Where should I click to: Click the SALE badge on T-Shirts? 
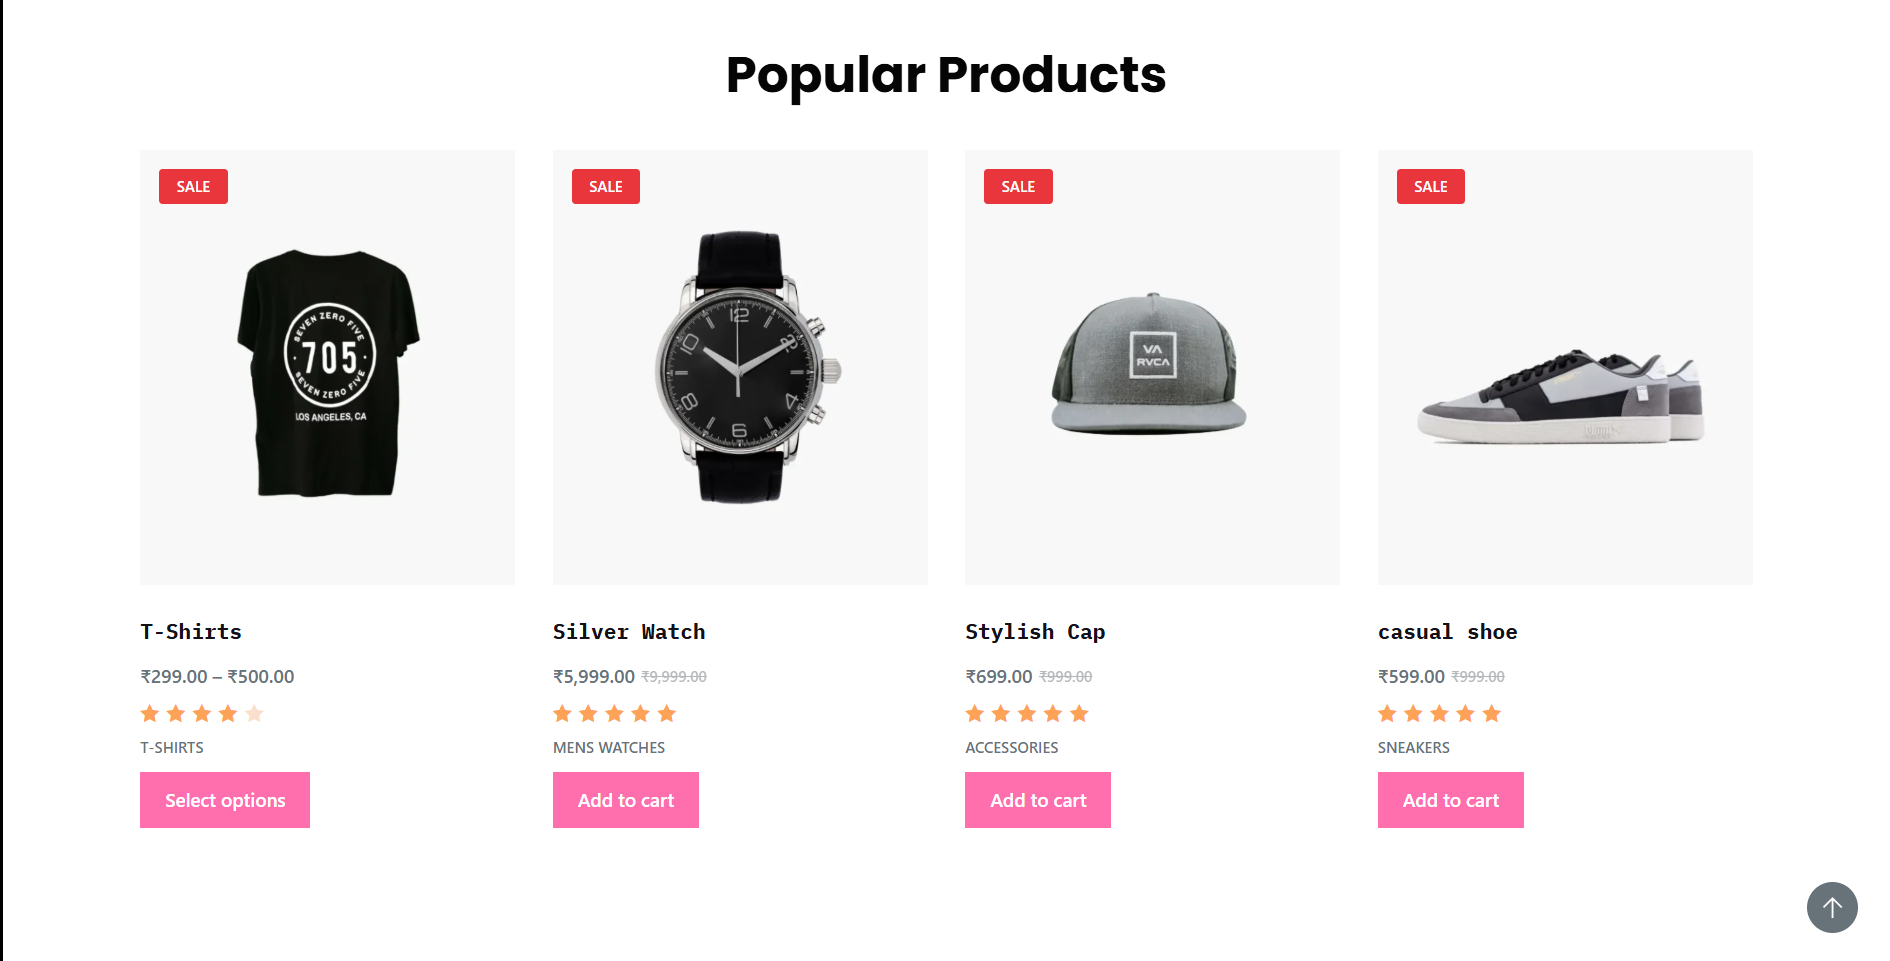point(193,187)
